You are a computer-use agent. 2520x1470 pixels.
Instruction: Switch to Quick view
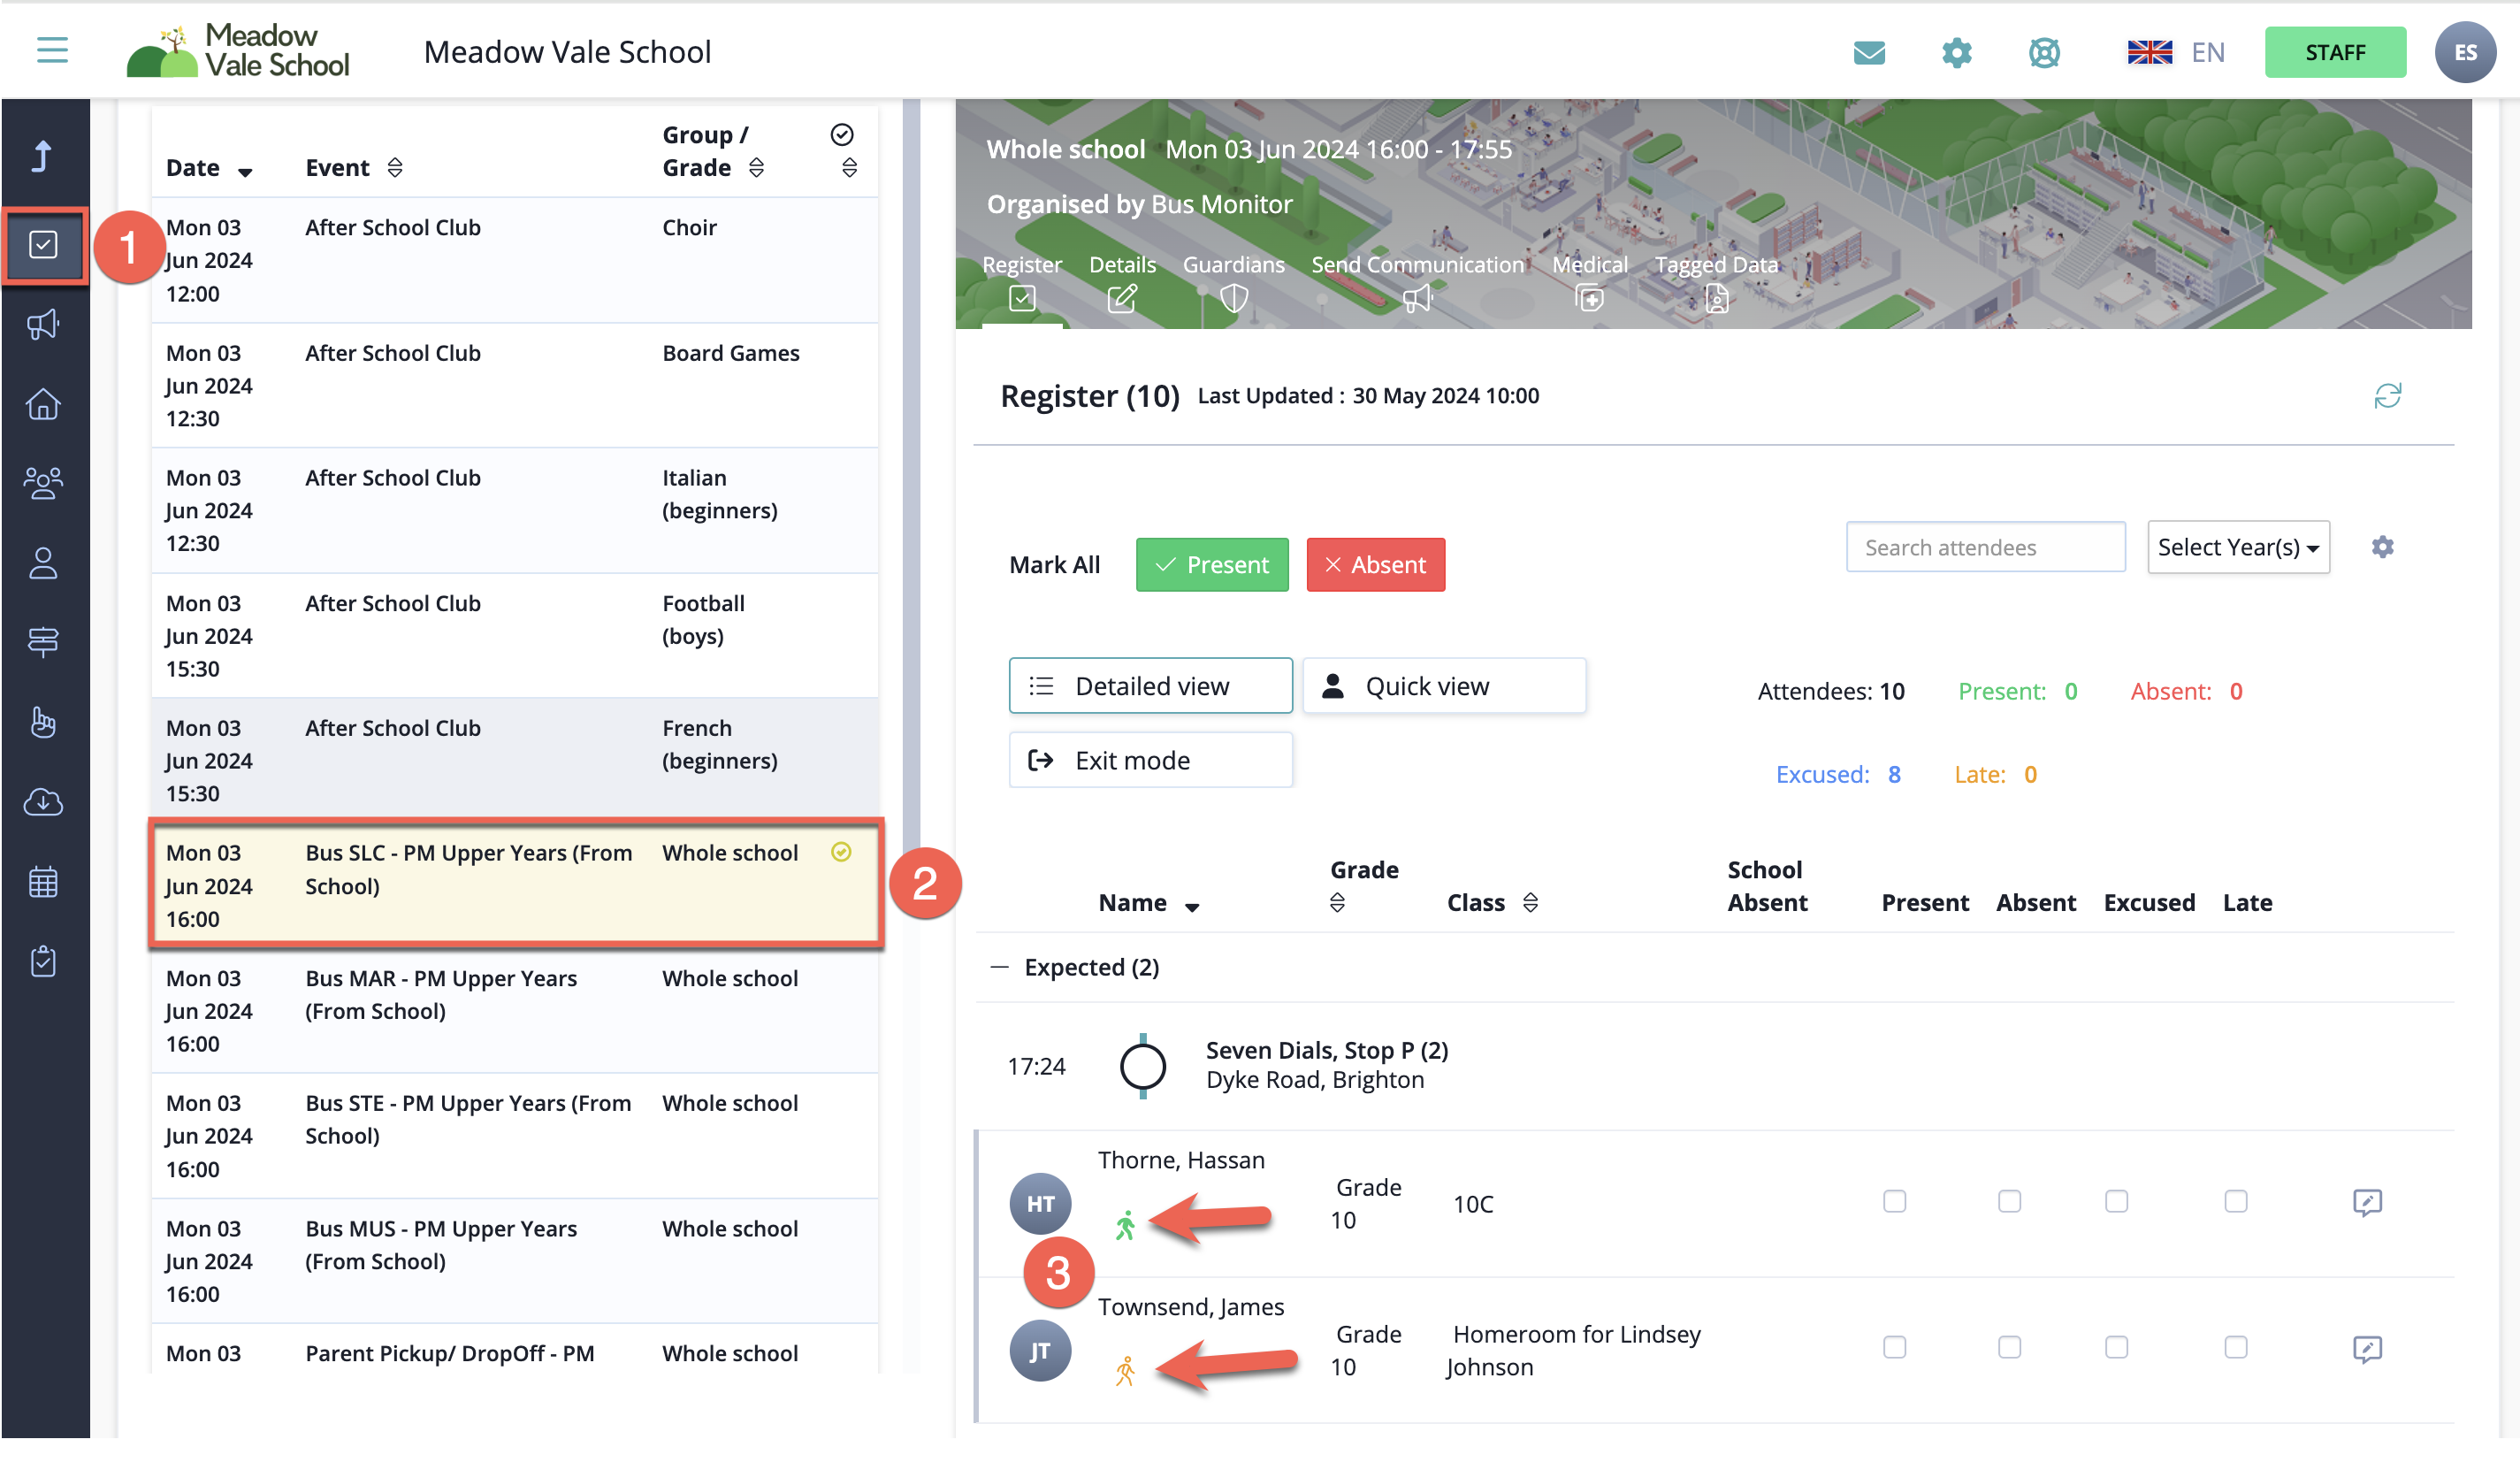pos(1444,686)
